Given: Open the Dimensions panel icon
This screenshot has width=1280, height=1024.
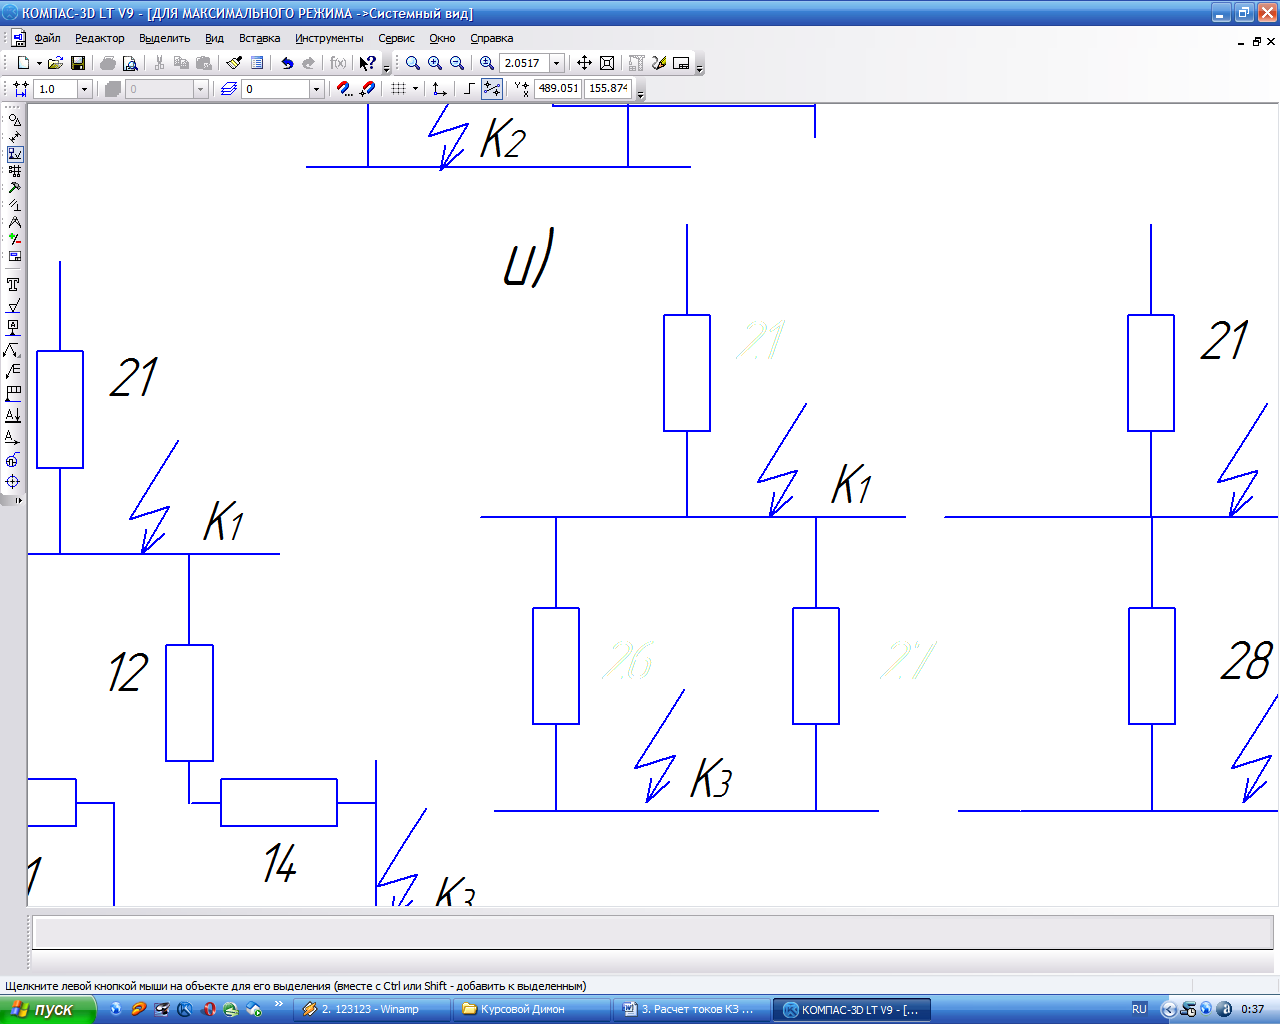Looking at the screenshot, I should (14, 136).
